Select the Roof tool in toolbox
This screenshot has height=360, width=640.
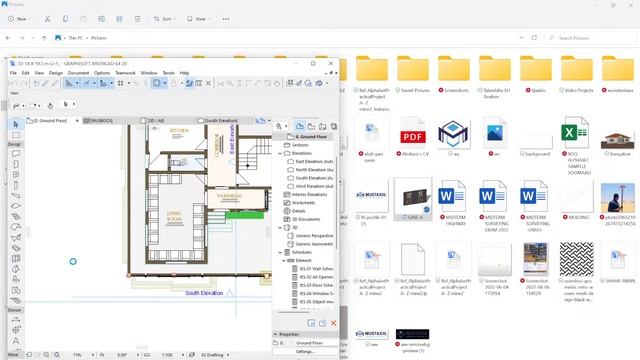tap(16, 227)
